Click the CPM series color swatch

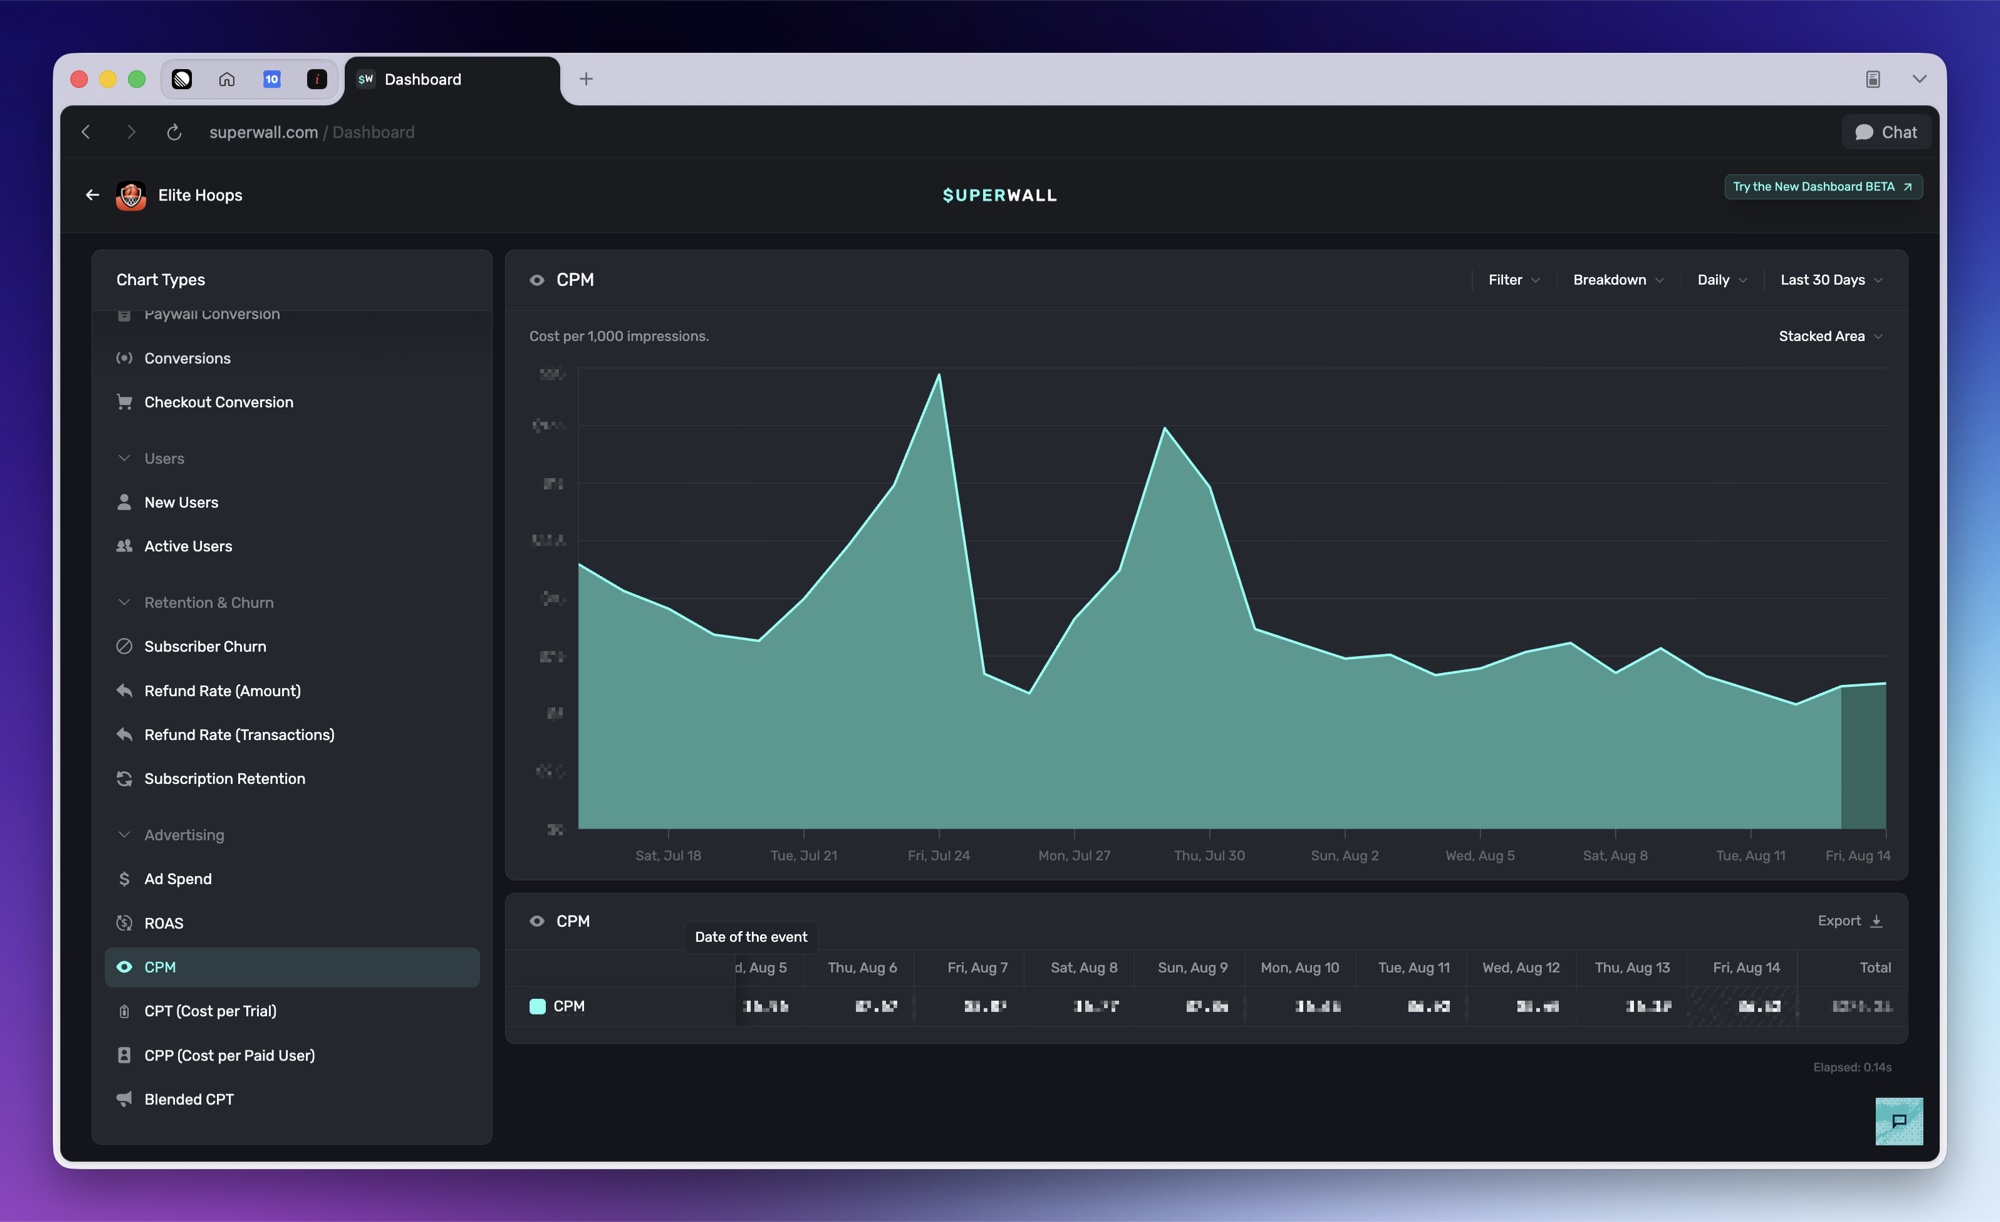click(537, 1006)
